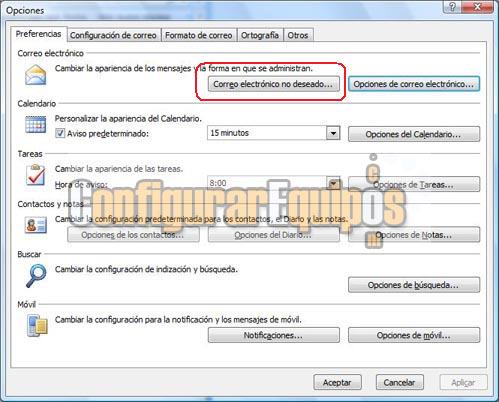Screen dimensions: 499x402
Task: Toggle the Aviso predeterminado checkbox
Action: coord(60,134)
